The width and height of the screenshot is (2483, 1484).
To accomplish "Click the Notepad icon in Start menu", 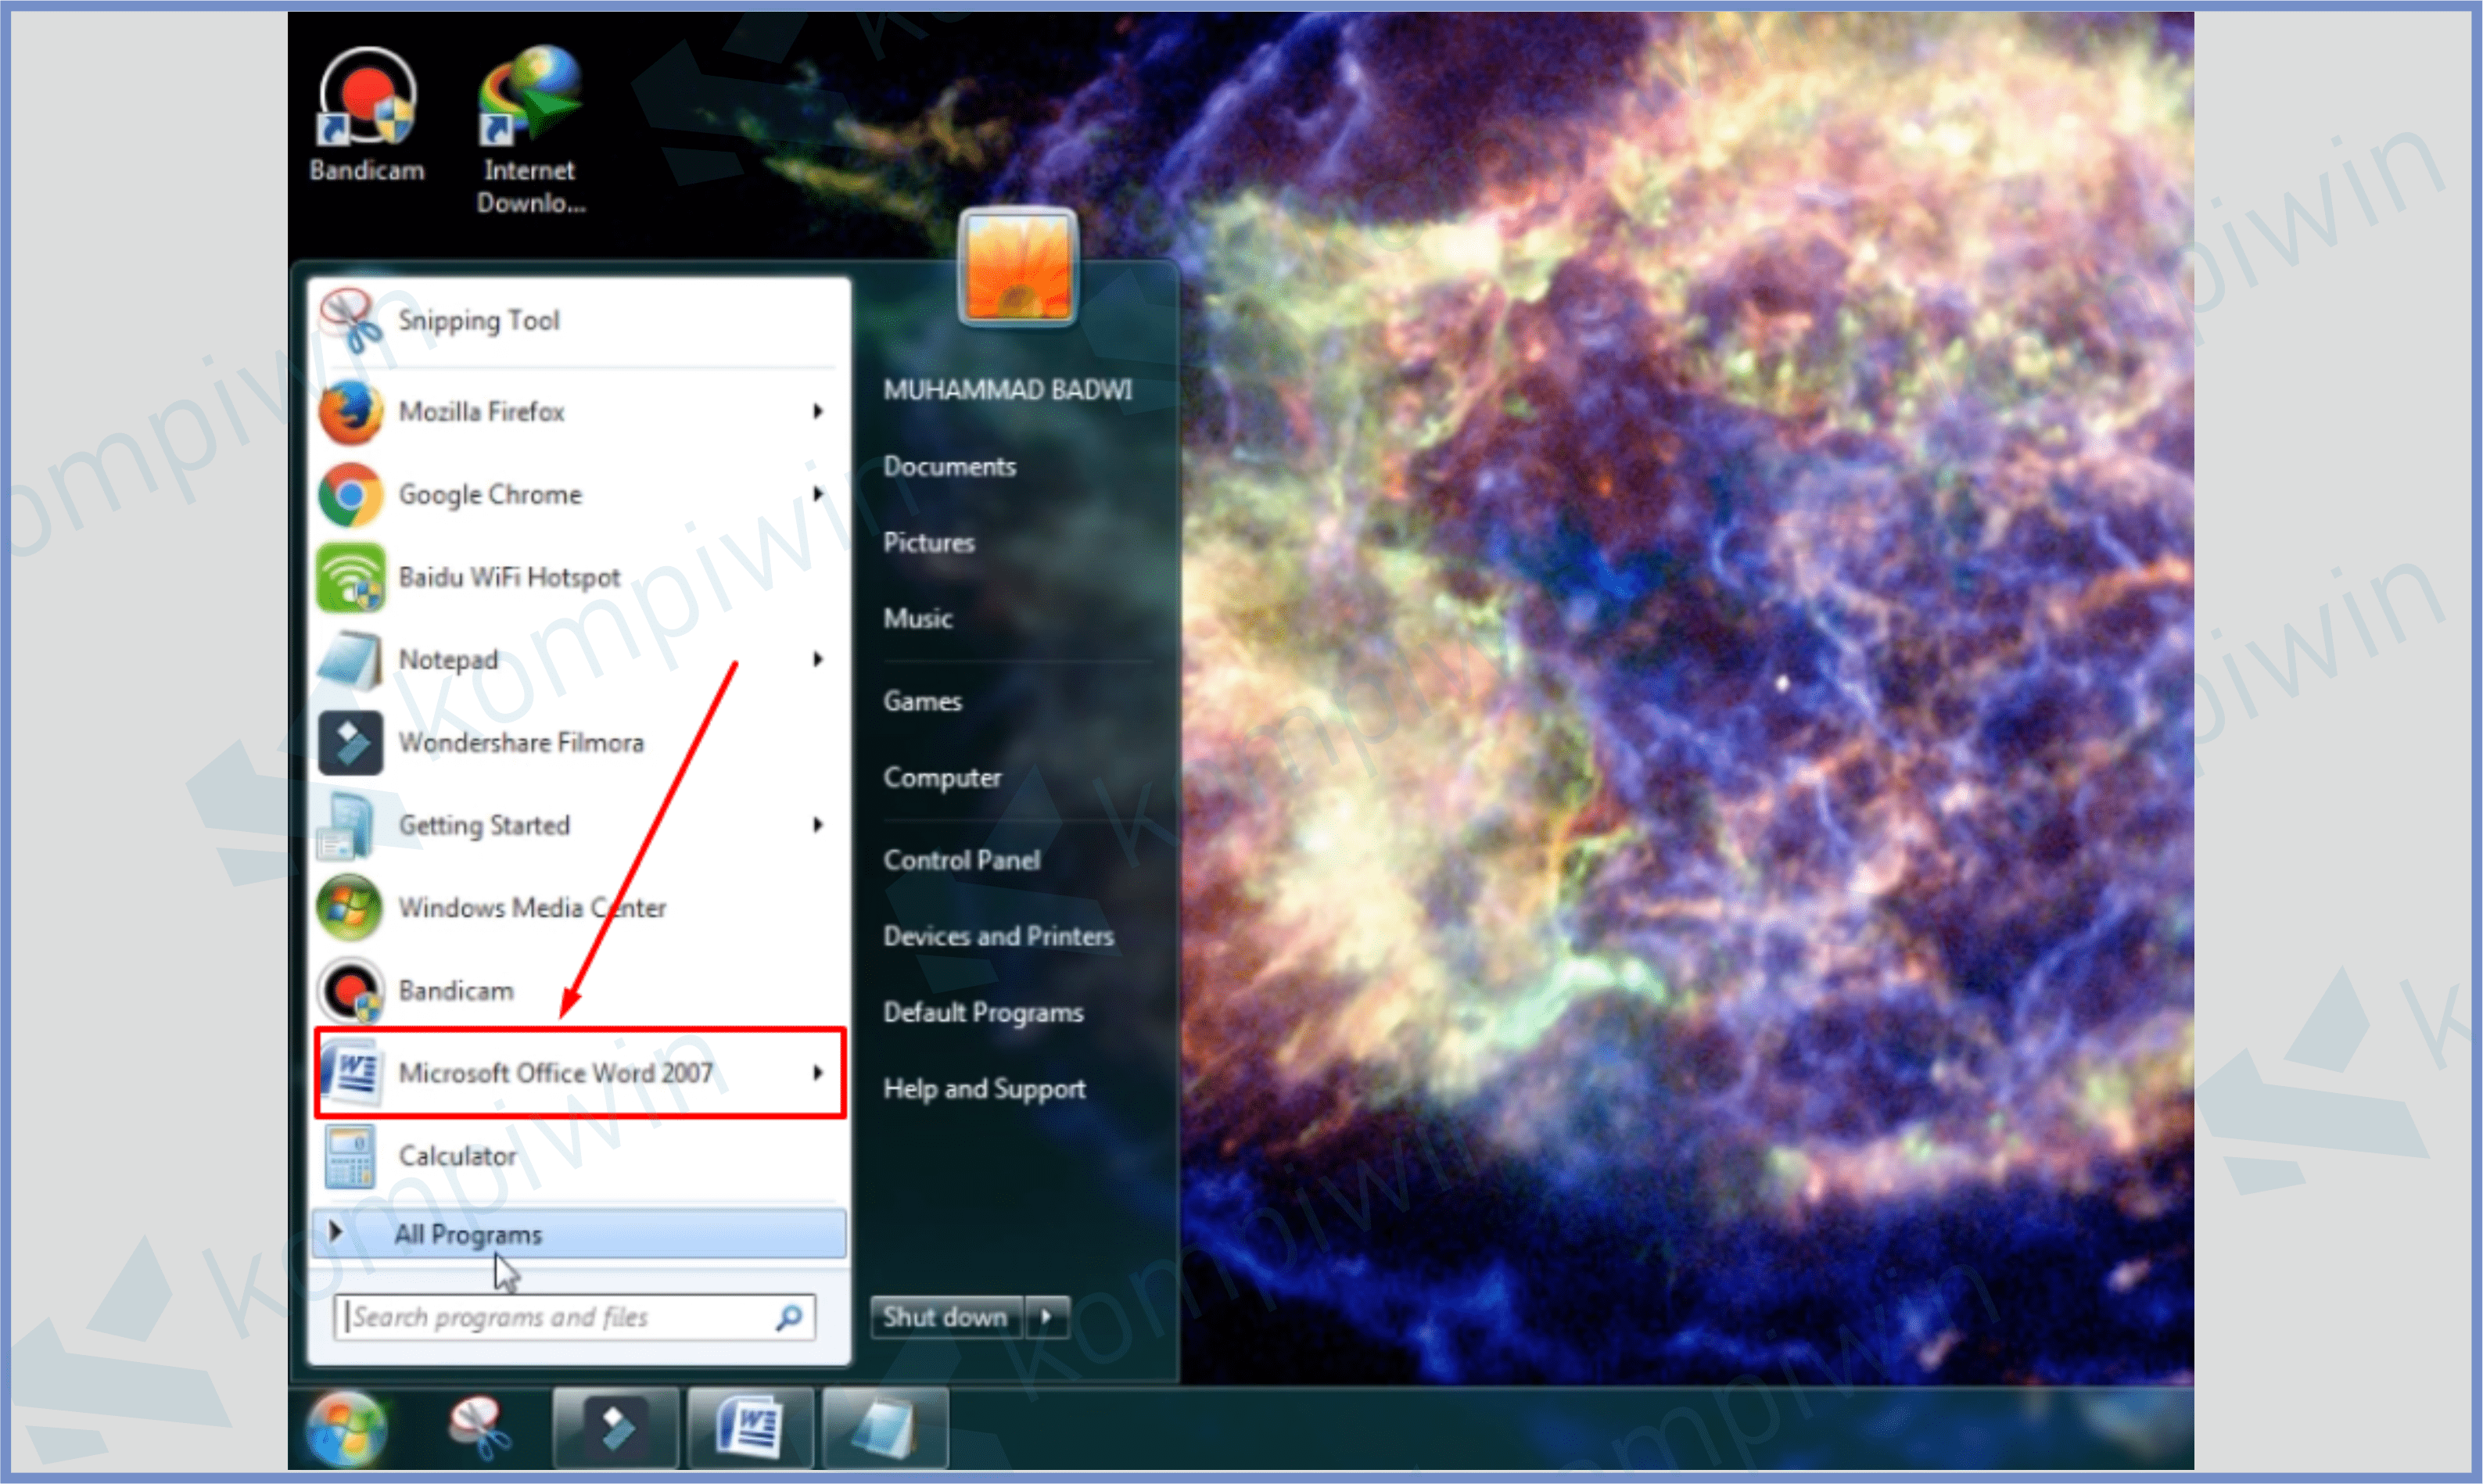I will 350,660.
